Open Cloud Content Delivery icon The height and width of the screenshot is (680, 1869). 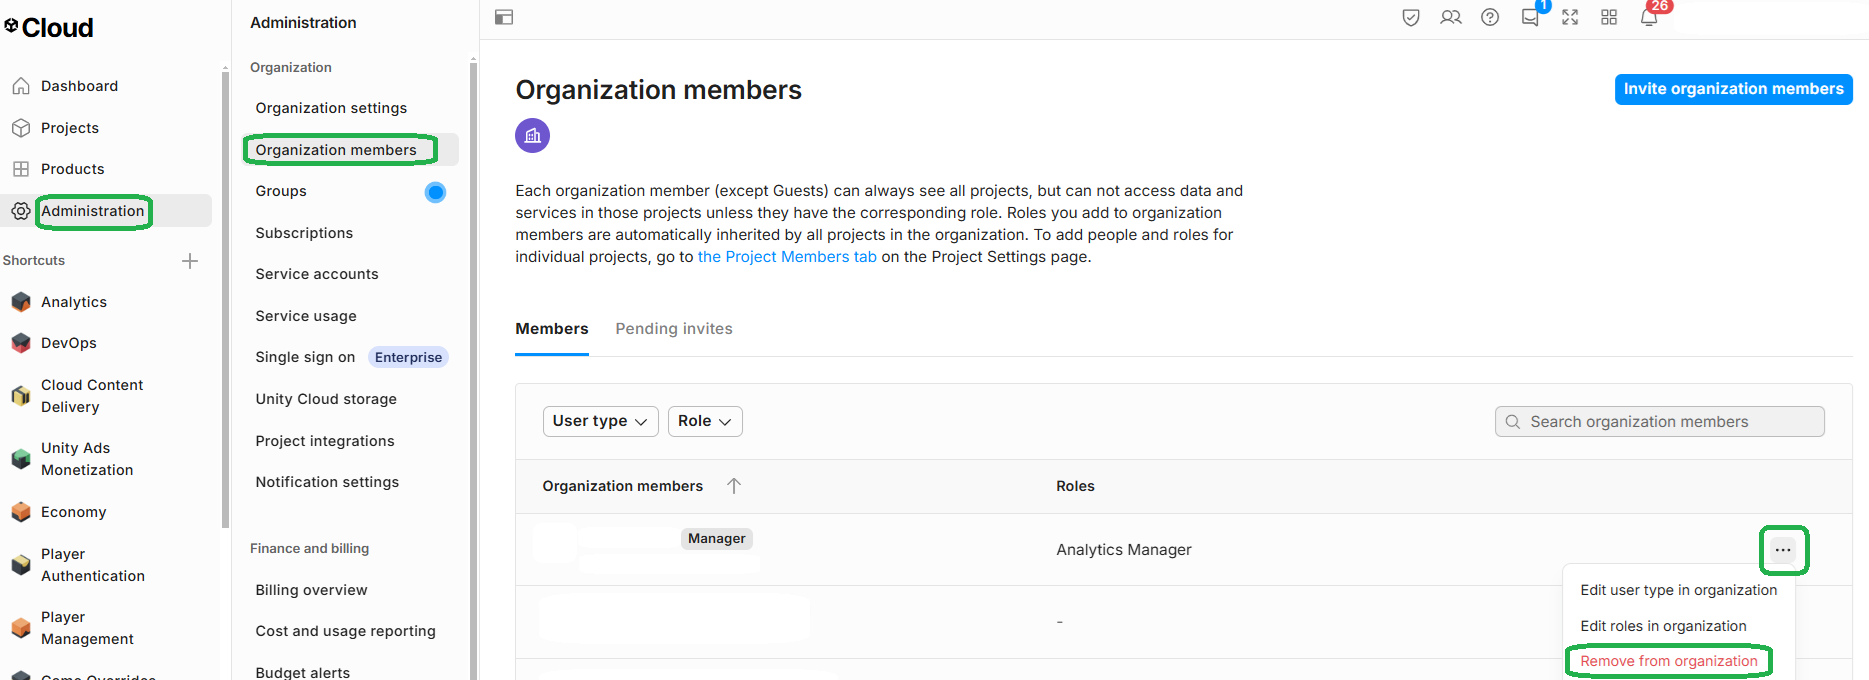tap(21, 396)
